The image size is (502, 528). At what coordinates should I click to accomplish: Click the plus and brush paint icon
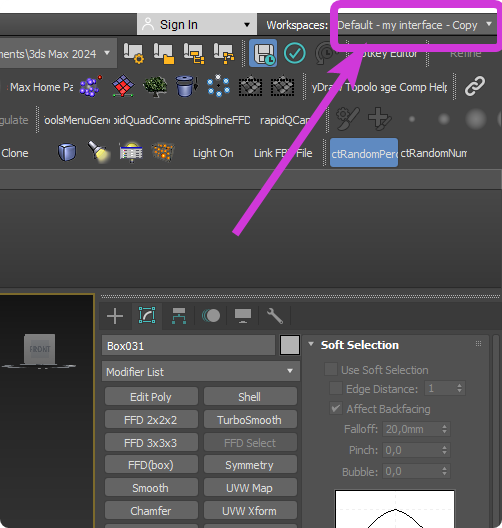point(380,119)
